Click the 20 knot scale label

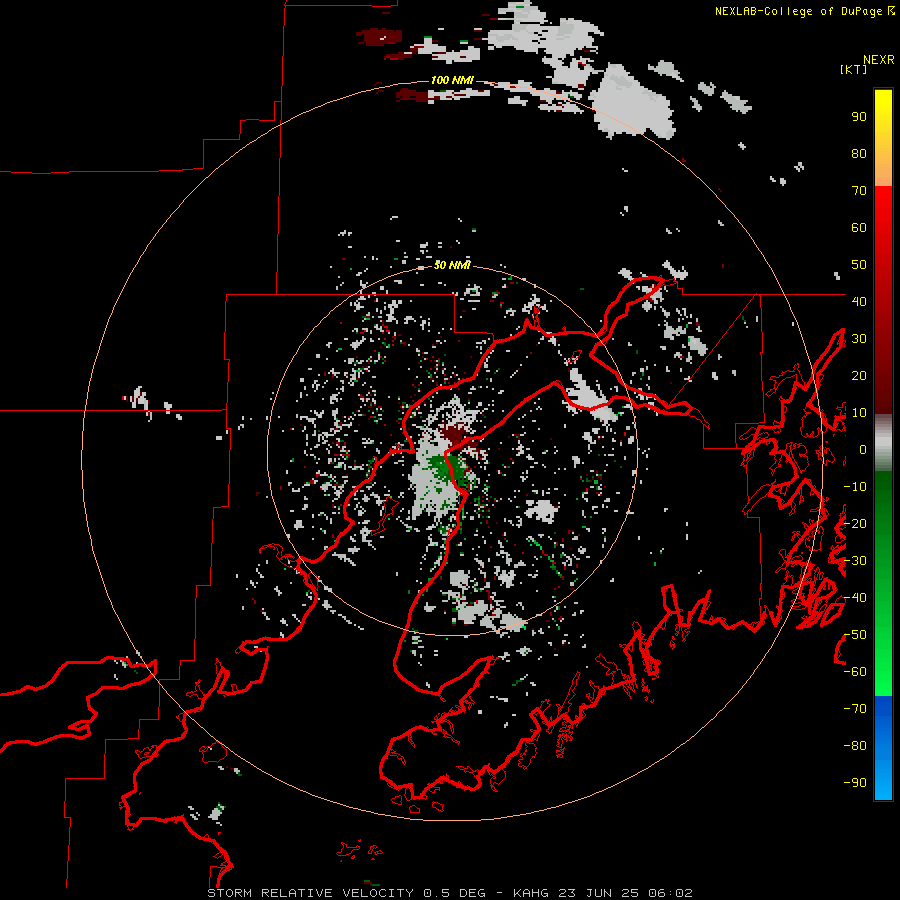click(859, 375)
